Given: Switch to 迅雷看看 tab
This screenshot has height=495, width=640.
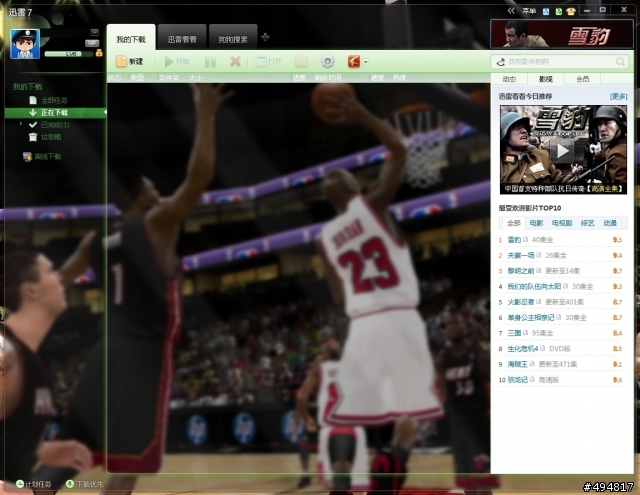Looking at the screenshot, I should click(x=182, y=39).
